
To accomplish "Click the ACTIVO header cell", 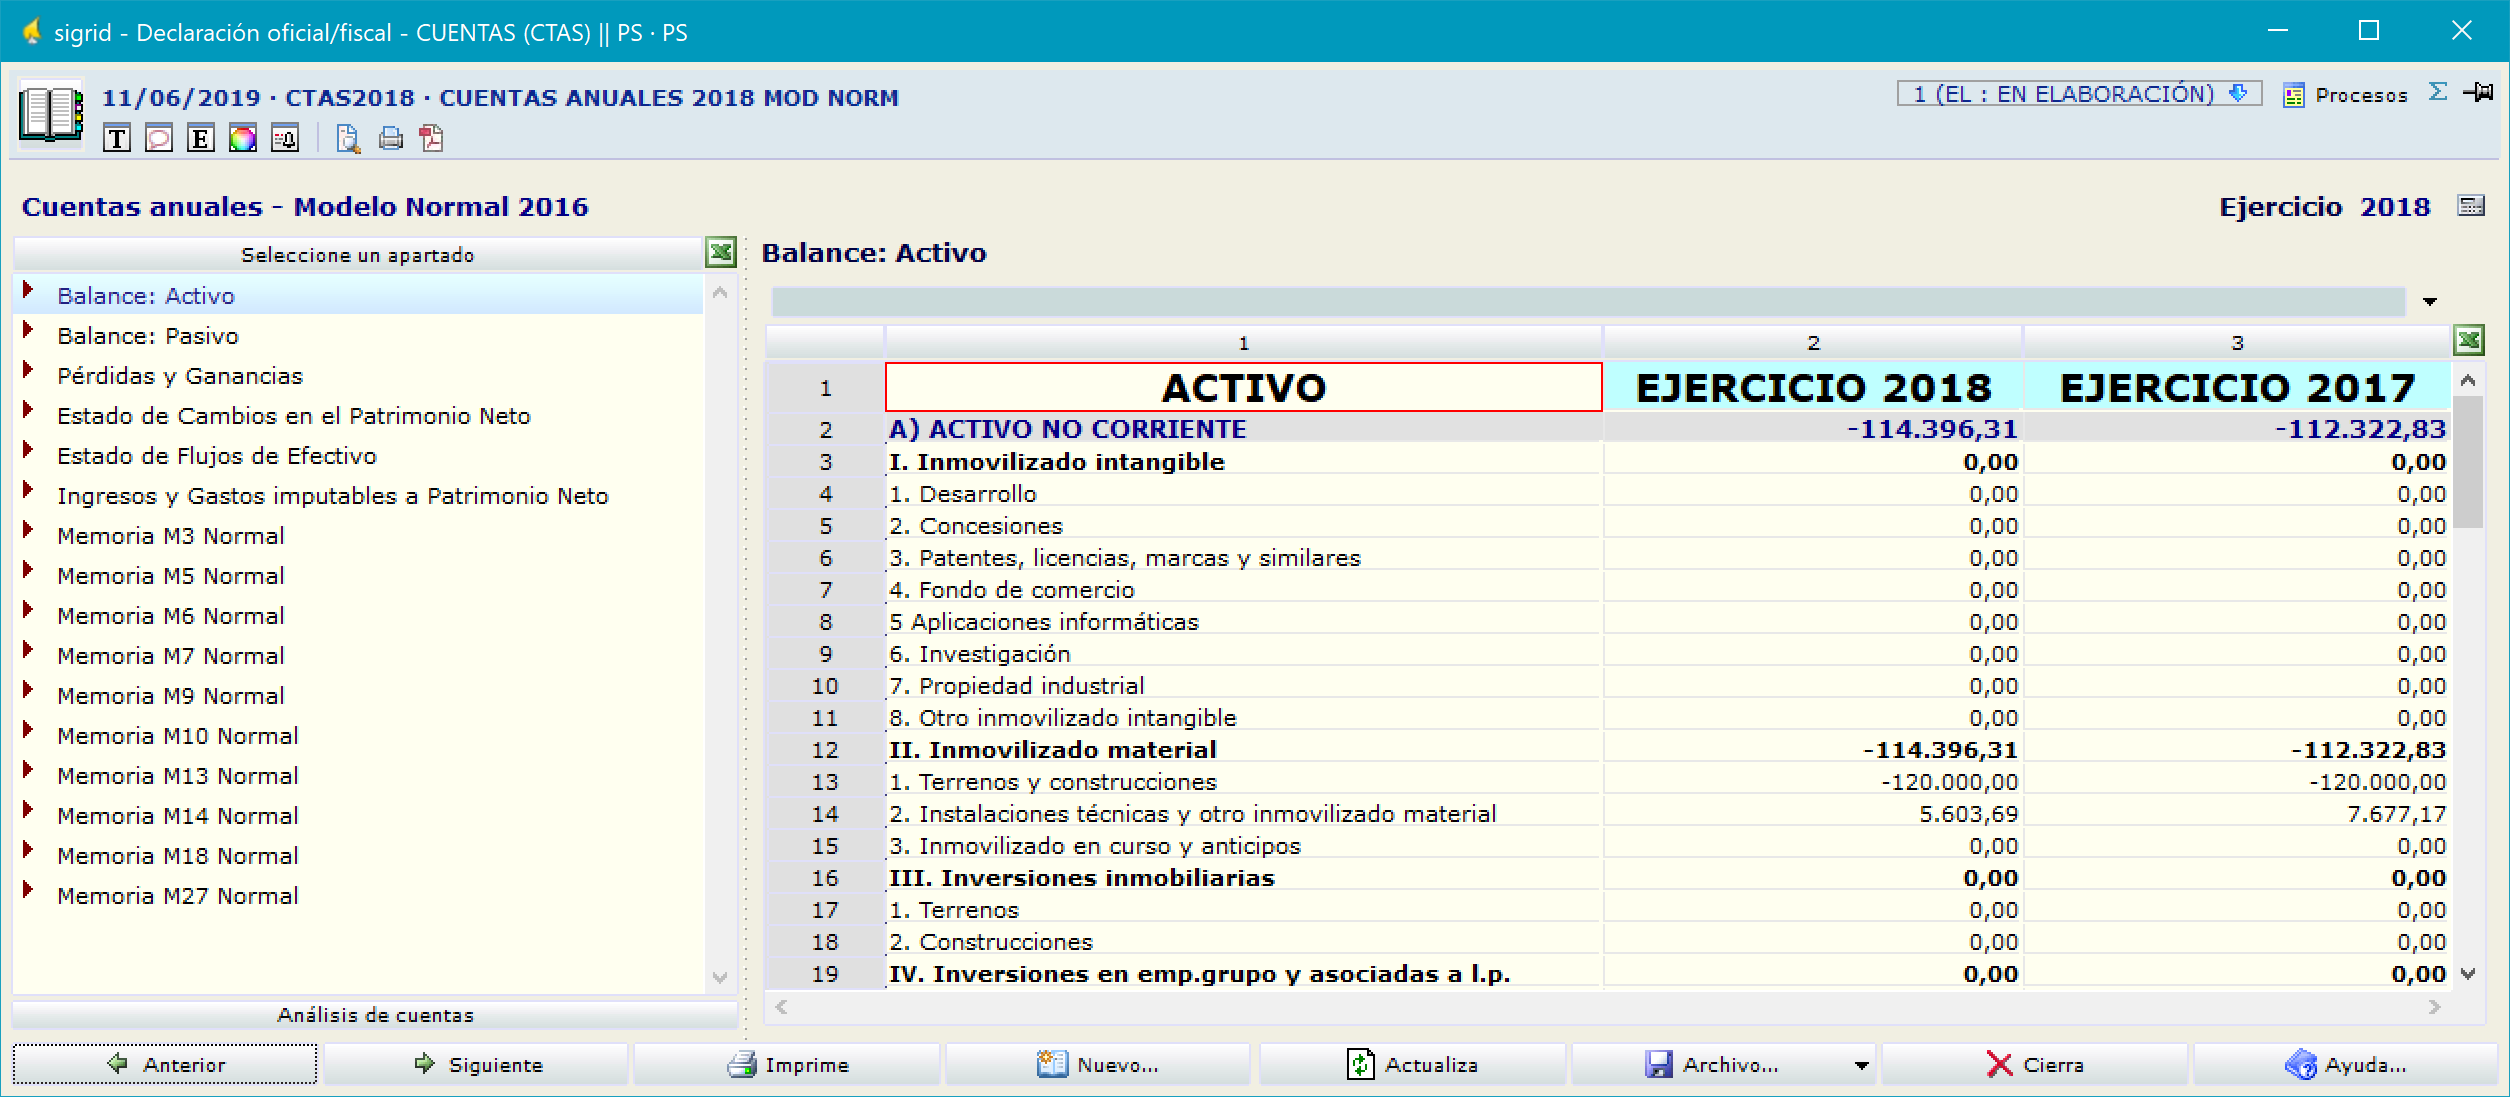I will [1243, 387].
